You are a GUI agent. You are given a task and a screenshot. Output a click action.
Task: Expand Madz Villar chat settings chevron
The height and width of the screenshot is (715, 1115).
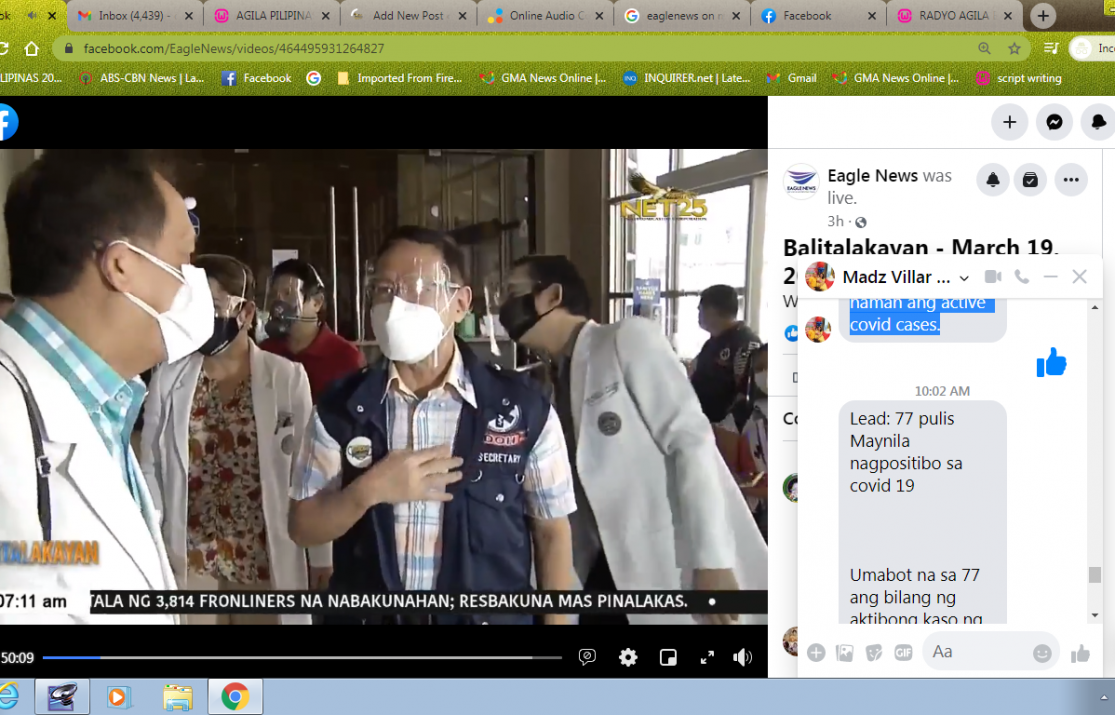964,278
